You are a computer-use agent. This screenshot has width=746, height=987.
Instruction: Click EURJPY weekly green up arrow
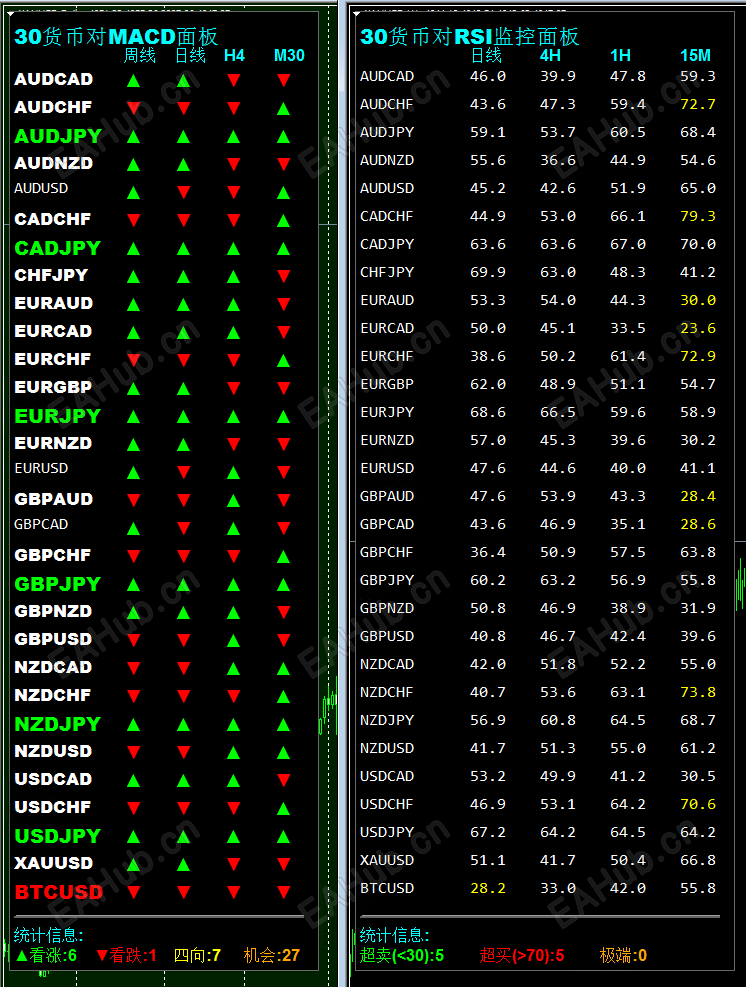pyautogui.click(x=133, y=417)
